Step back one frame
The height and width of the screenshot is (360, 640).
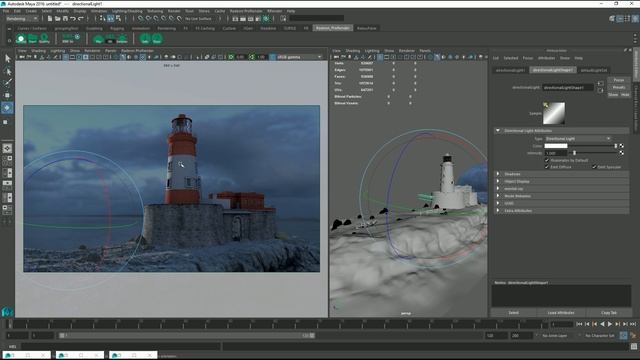click(587, 324)
